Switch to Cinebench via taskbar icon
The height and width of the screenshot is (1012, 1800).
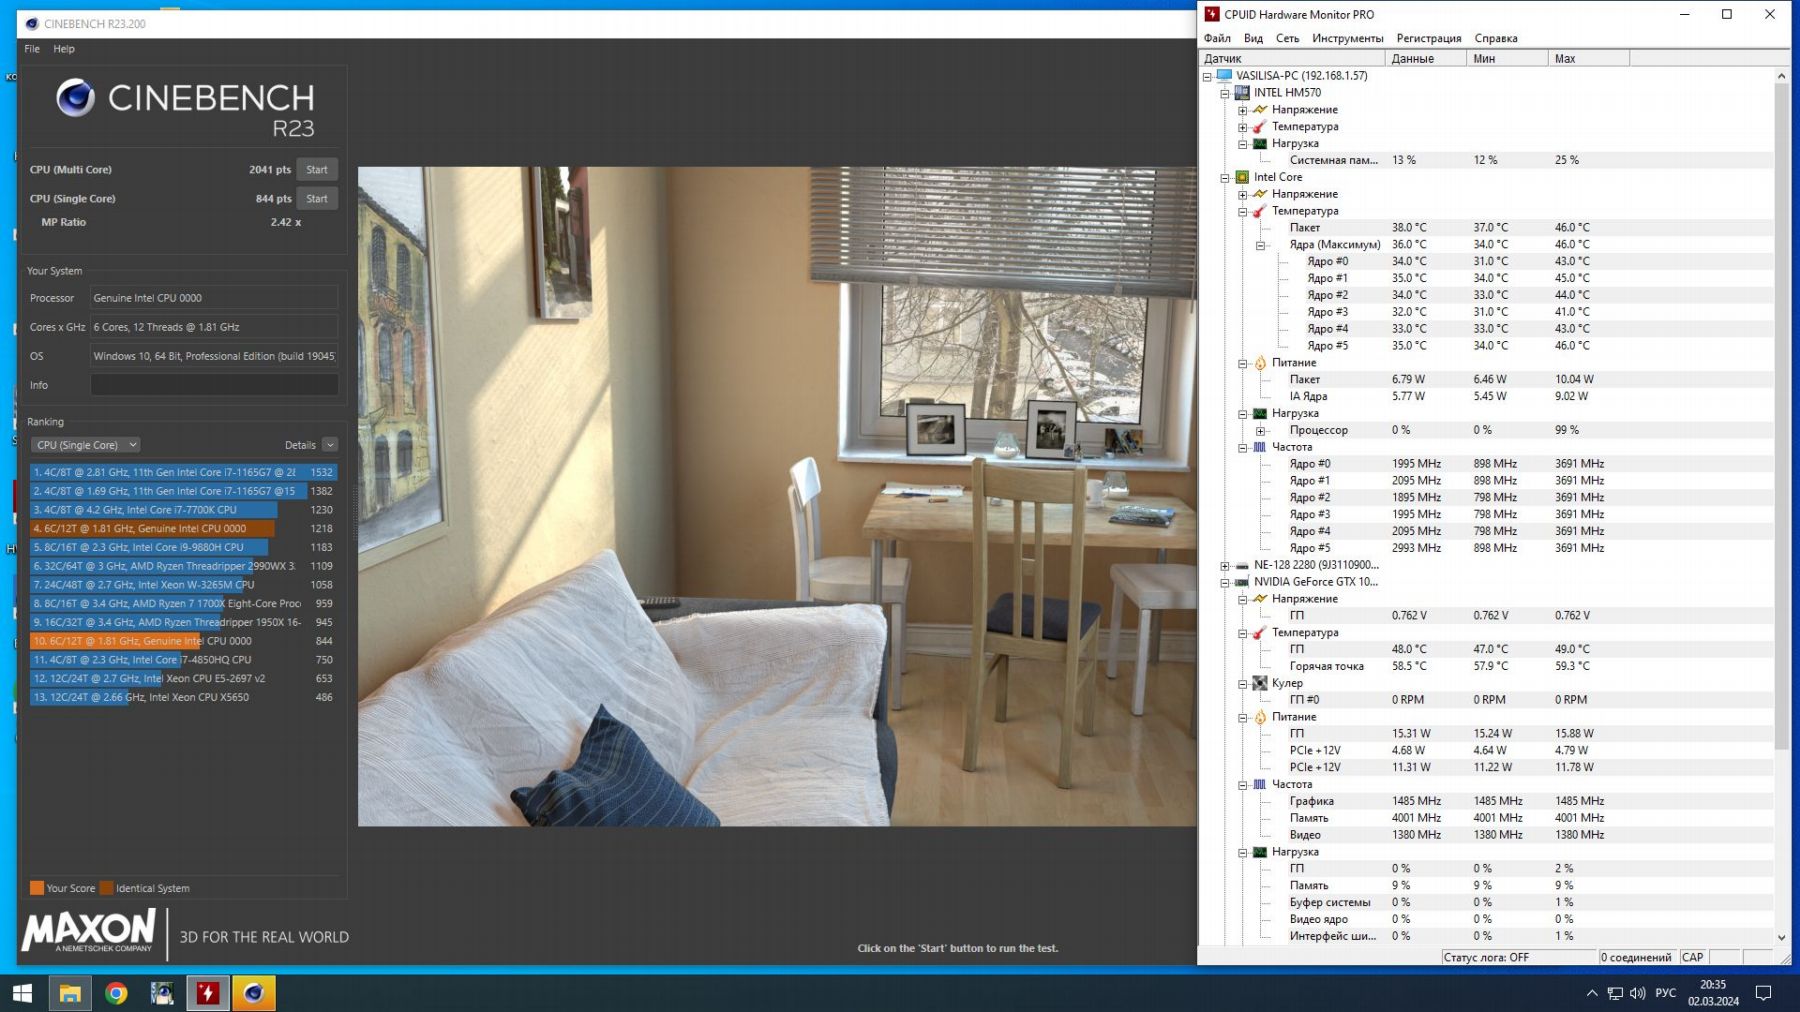(x=254, y=993)
